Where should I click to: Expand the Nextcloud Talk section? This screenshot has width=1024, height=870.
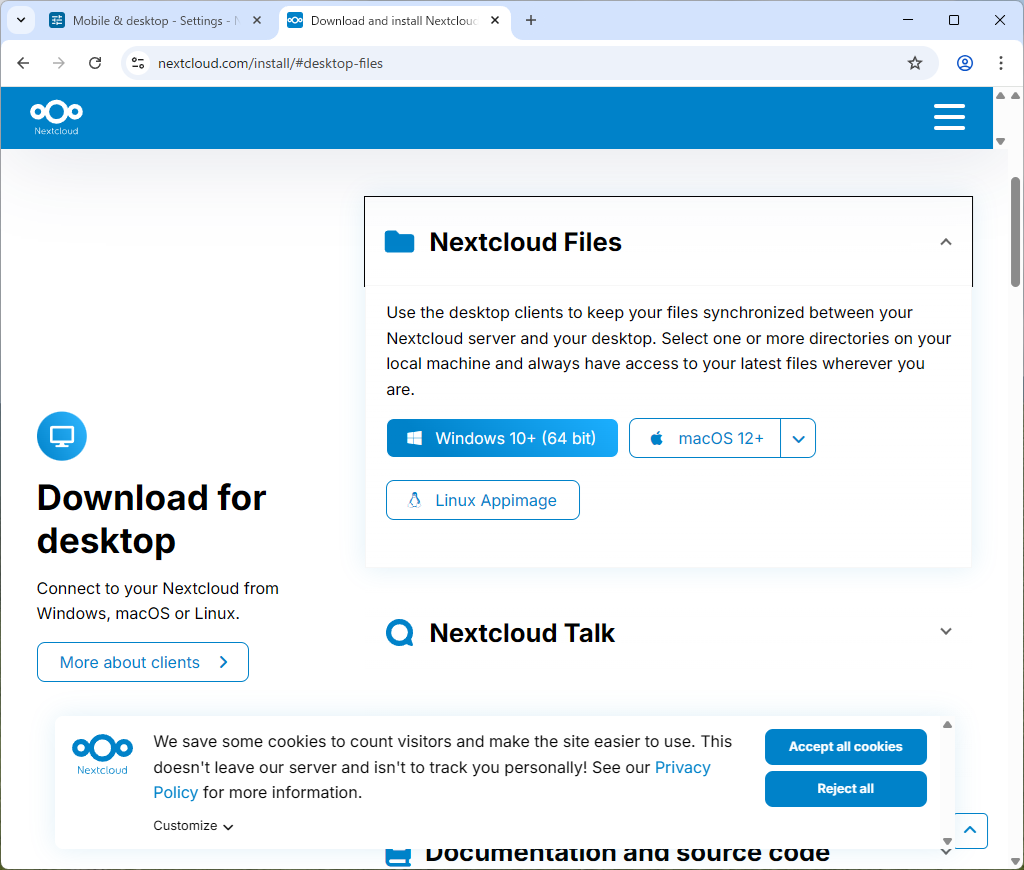tap(945, 632)
